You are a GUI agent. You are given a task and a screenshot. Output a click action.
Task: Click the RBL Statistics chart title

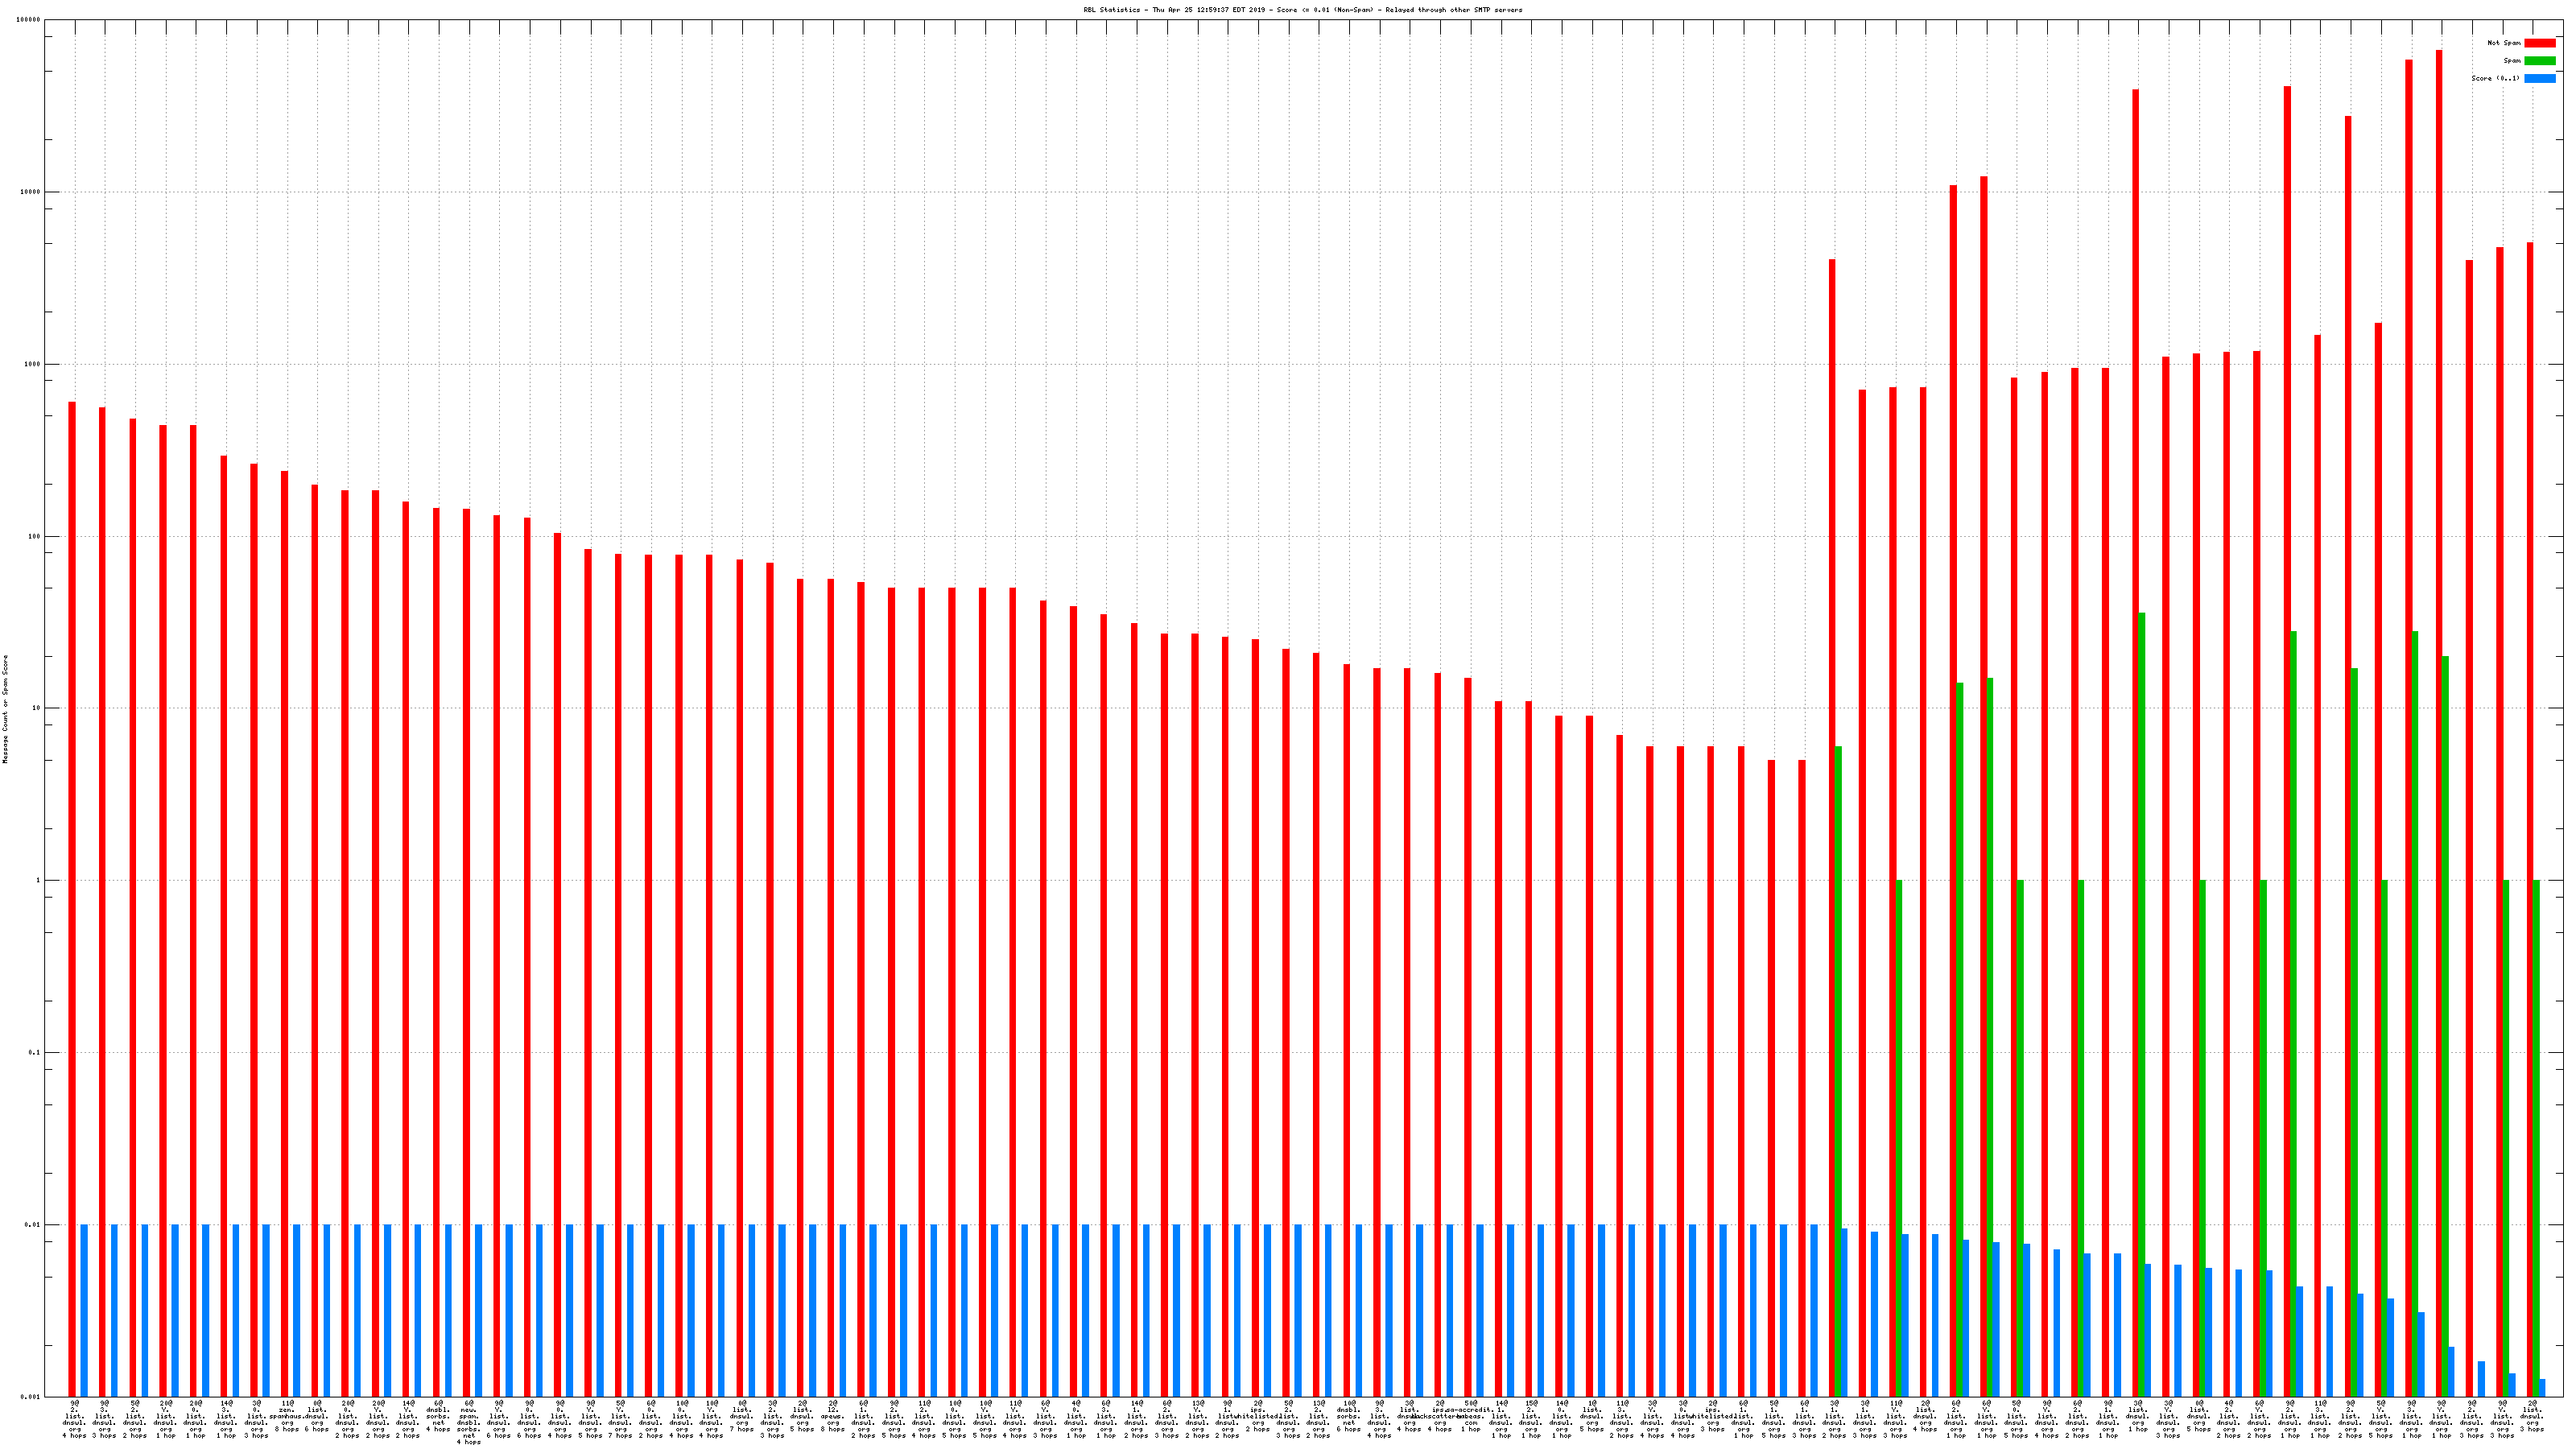pyautogui.click(x=1302, y=10)
